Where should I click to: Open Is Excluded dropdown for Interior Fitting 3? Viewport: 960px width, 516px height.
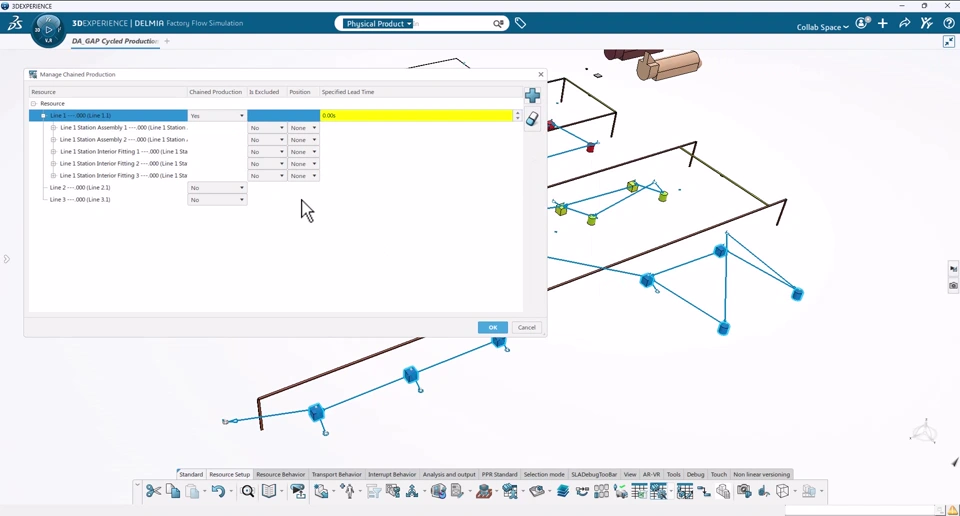click(x=267, y=176)
